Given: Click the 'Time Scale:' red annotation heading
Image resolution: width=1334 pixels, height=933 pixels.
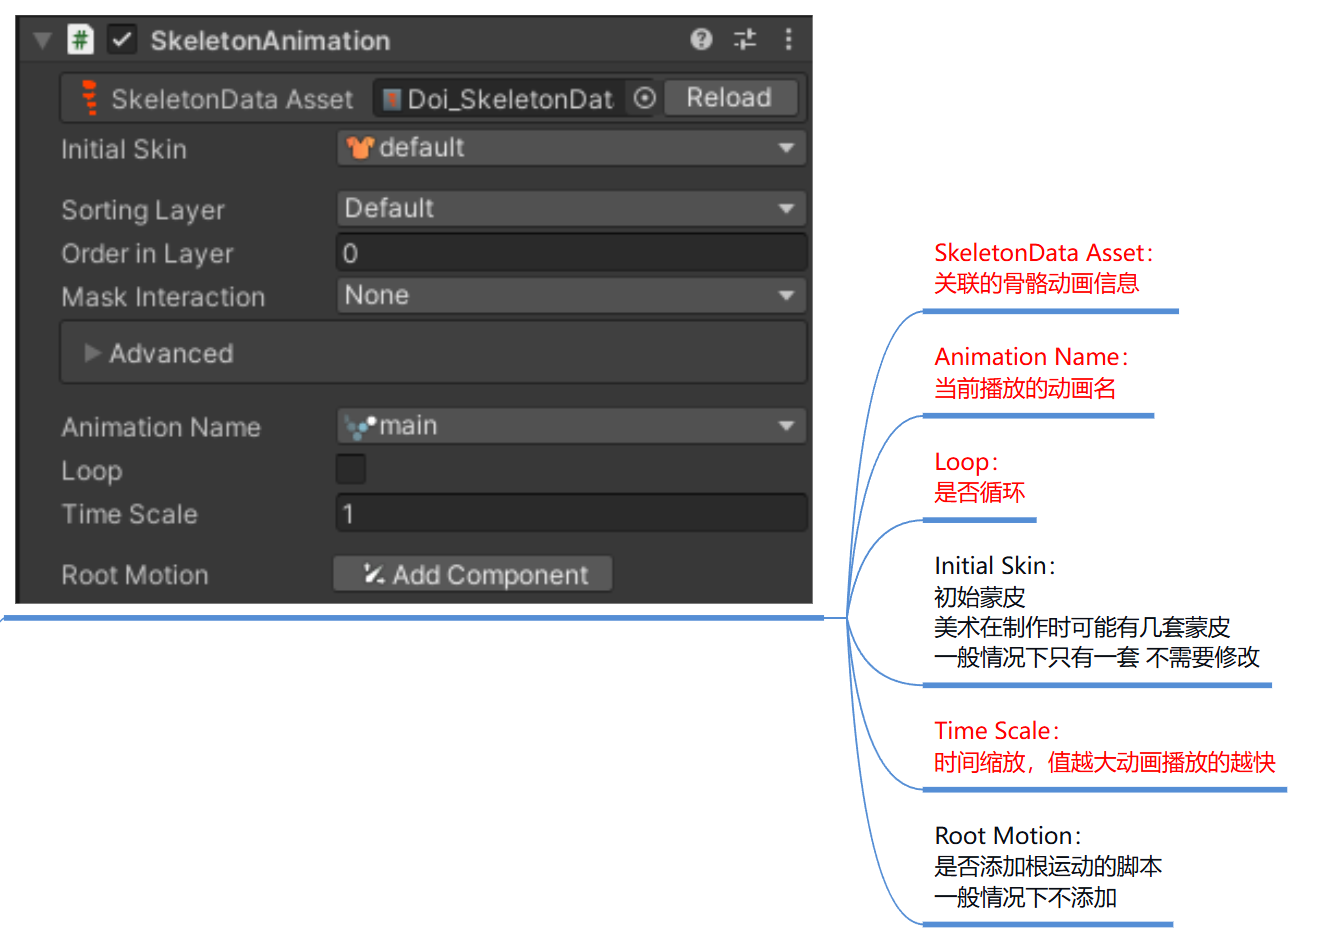Looking at the screenshot, I should (x=997, y=731).
